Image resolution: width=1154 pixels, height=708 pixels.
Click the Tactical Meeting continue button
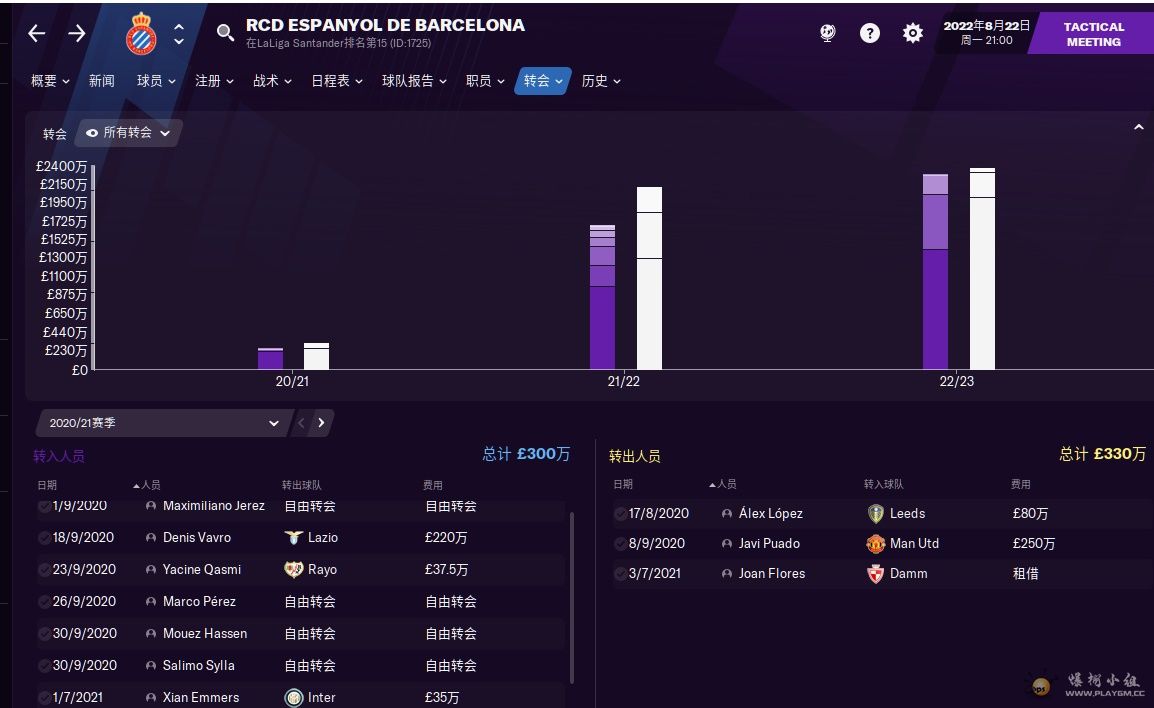click(1093, 34)
